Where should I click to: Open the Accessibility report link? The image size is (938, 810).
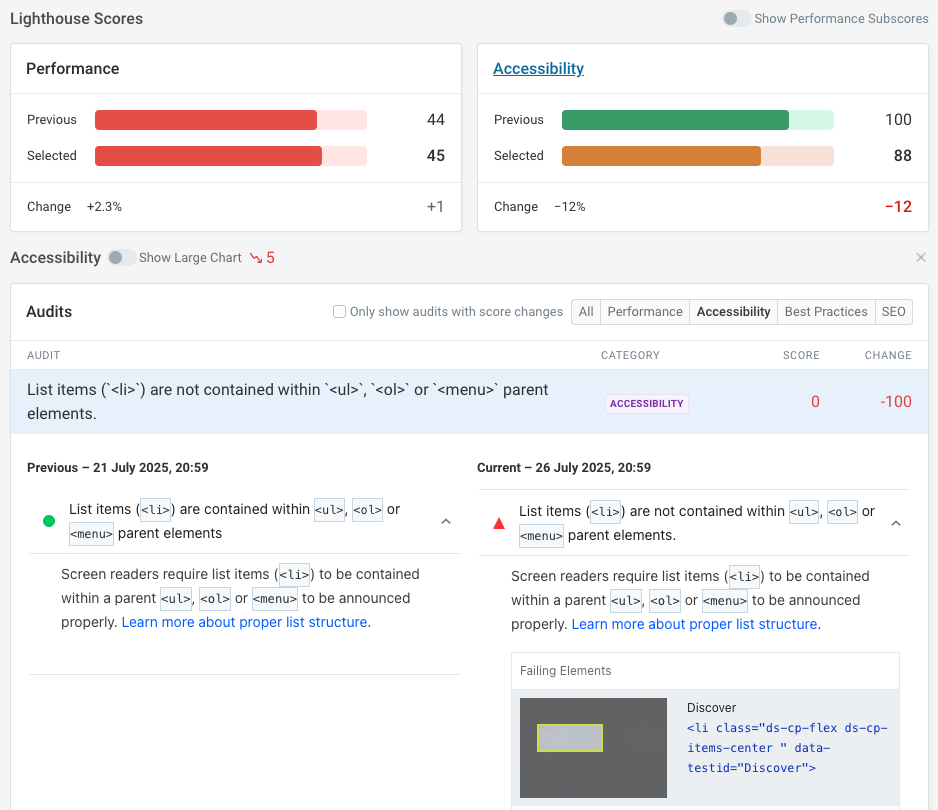pyautogui.click(x=538, y=68)
